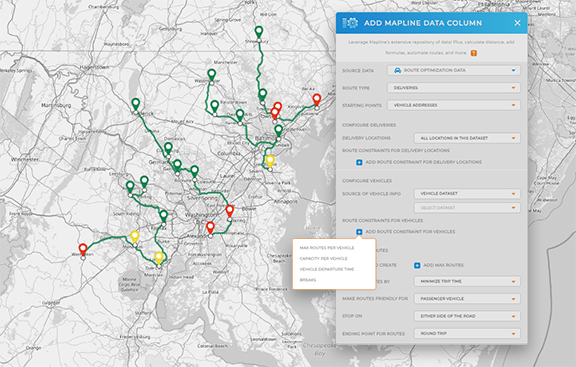Image resolution: width=576 pixels, height=367 pixels.
Task: Select the green pin at Reisterstown
Action: 215,107
